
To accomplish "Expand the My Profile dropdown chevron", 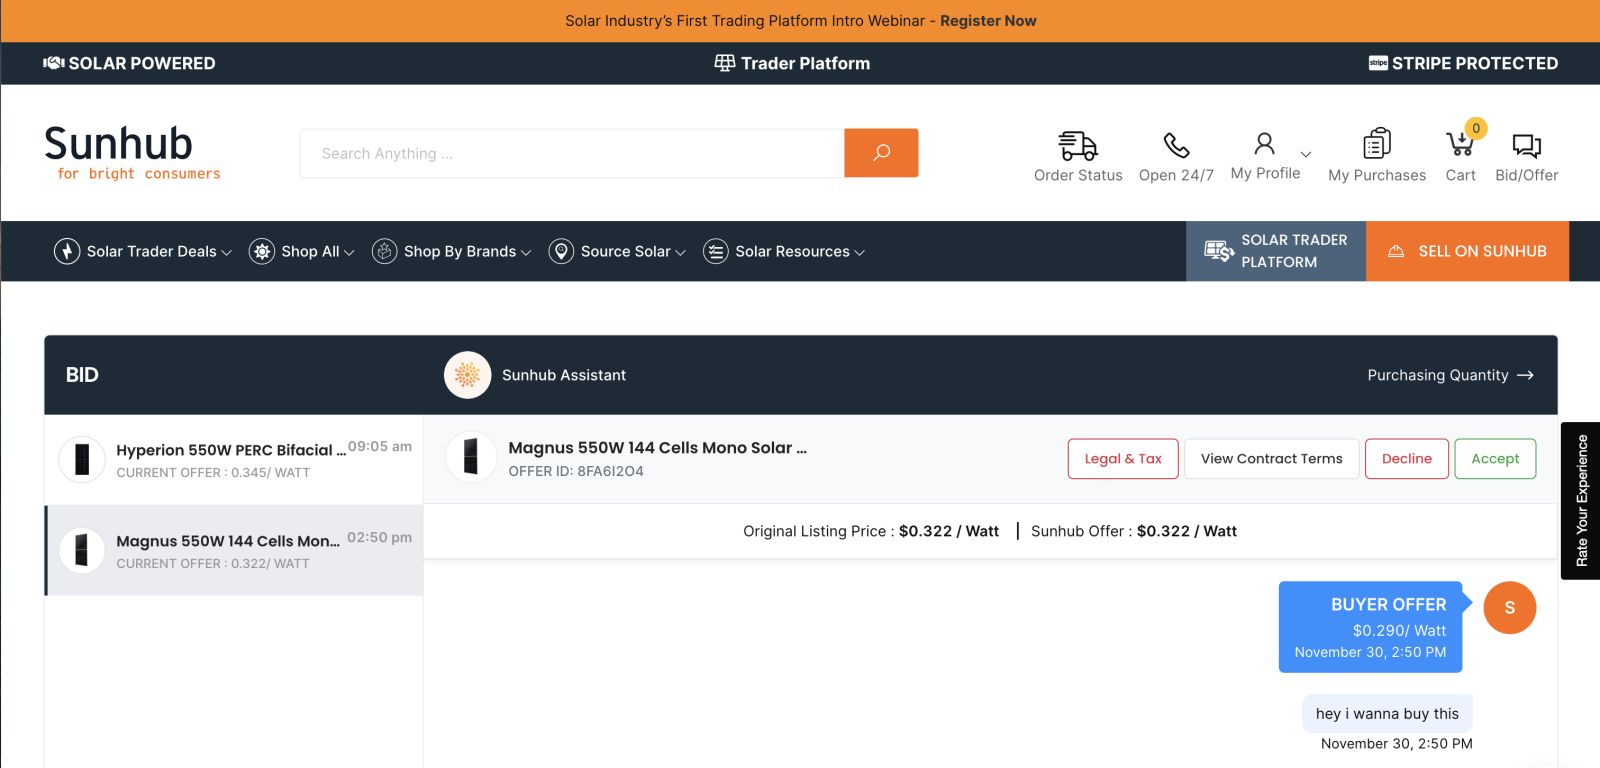I will pos(1305,154).
